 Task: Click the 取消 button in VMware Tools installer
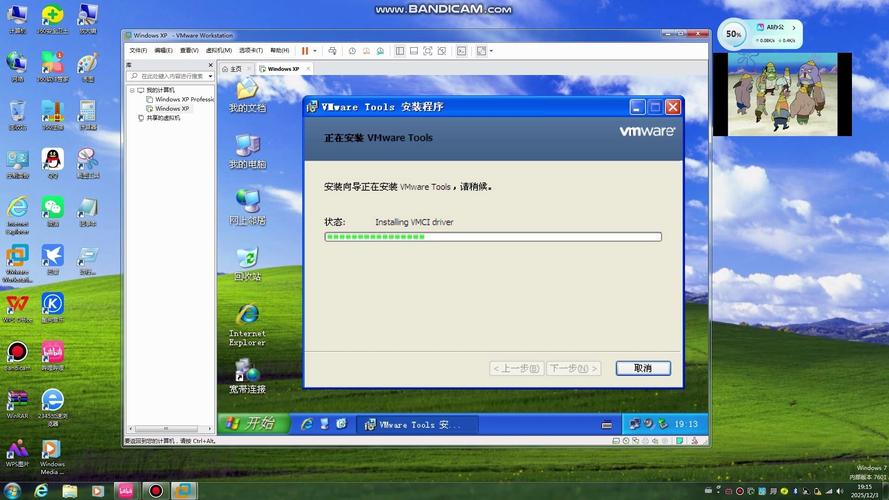(x=643, y=368)
